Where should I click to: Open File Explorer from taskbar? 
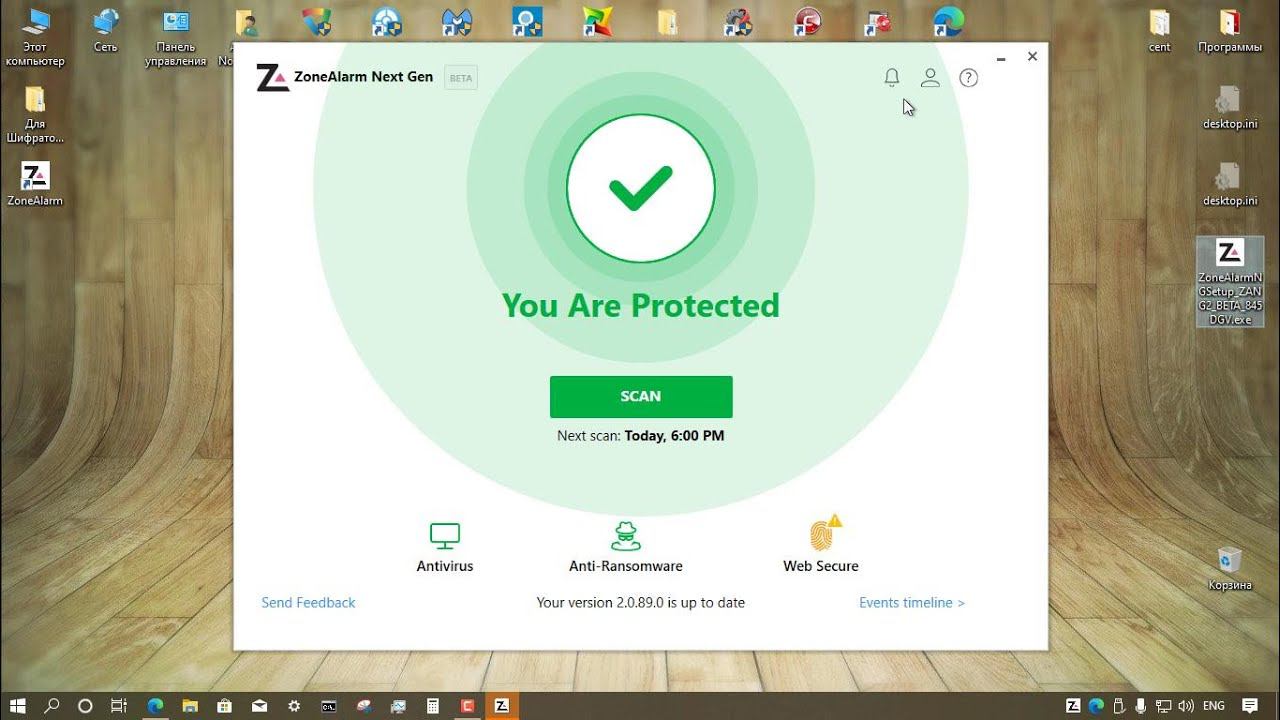point(190,706)
